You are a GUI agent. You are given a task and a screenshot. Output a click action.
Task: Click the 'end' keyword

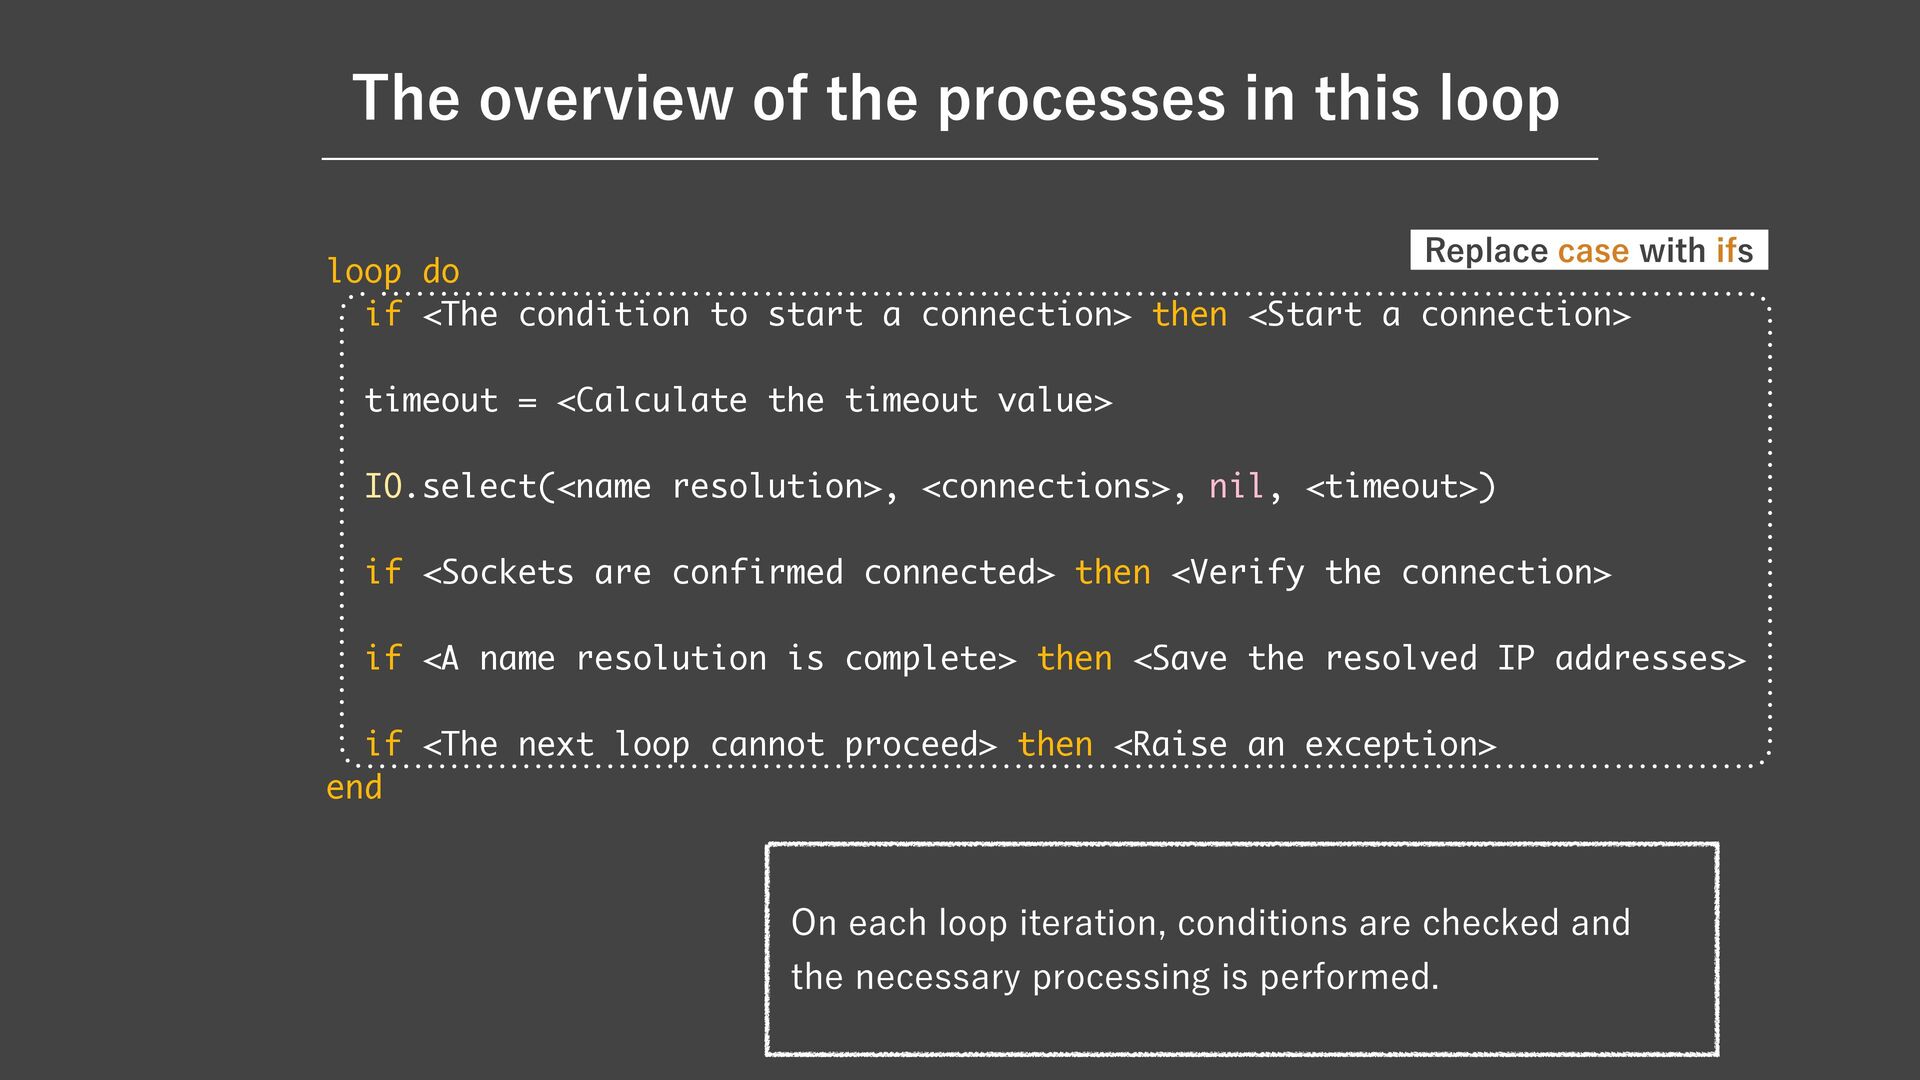click(354, 787)
